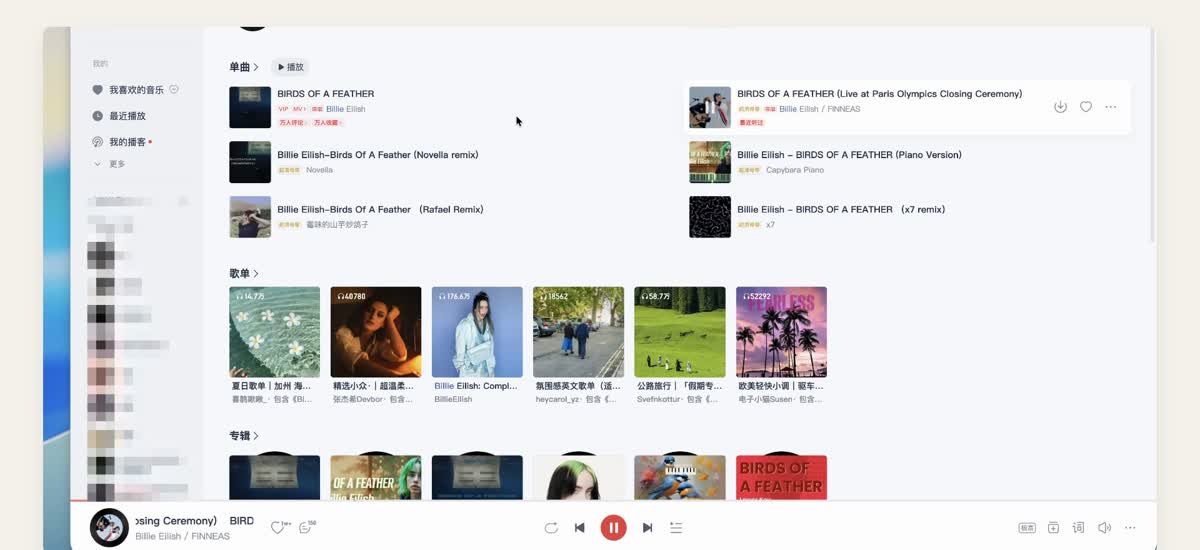Open playlist 氛围感英文歌单 cover

pyautogui.click(x=578, y=332)
